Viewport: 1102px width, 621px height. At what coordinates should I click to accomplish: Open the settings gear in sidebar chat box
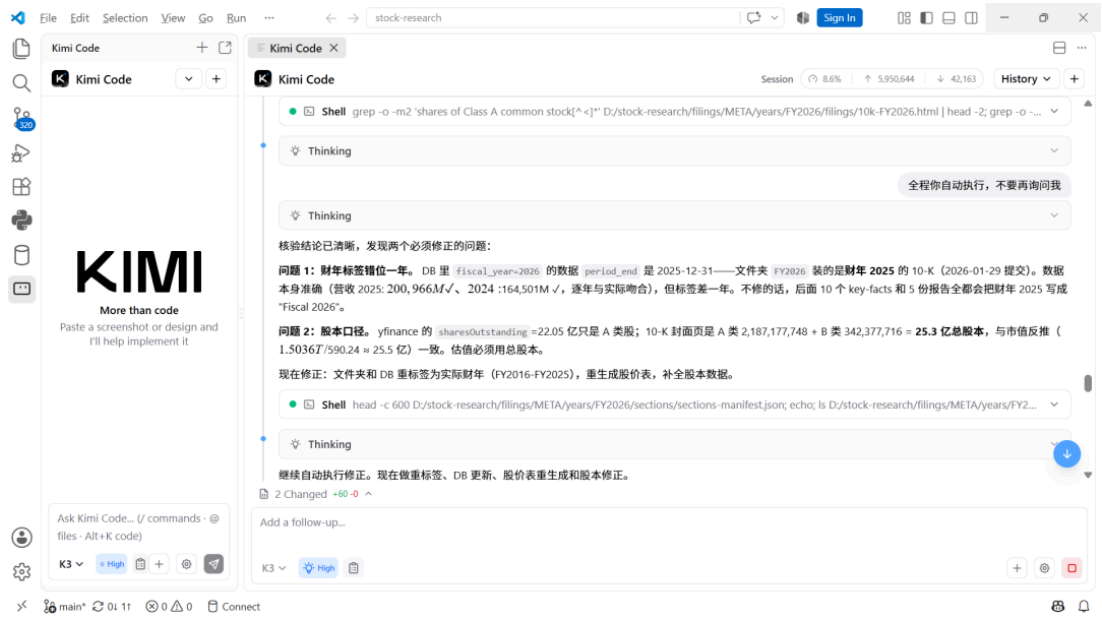(x=186, y=564)
